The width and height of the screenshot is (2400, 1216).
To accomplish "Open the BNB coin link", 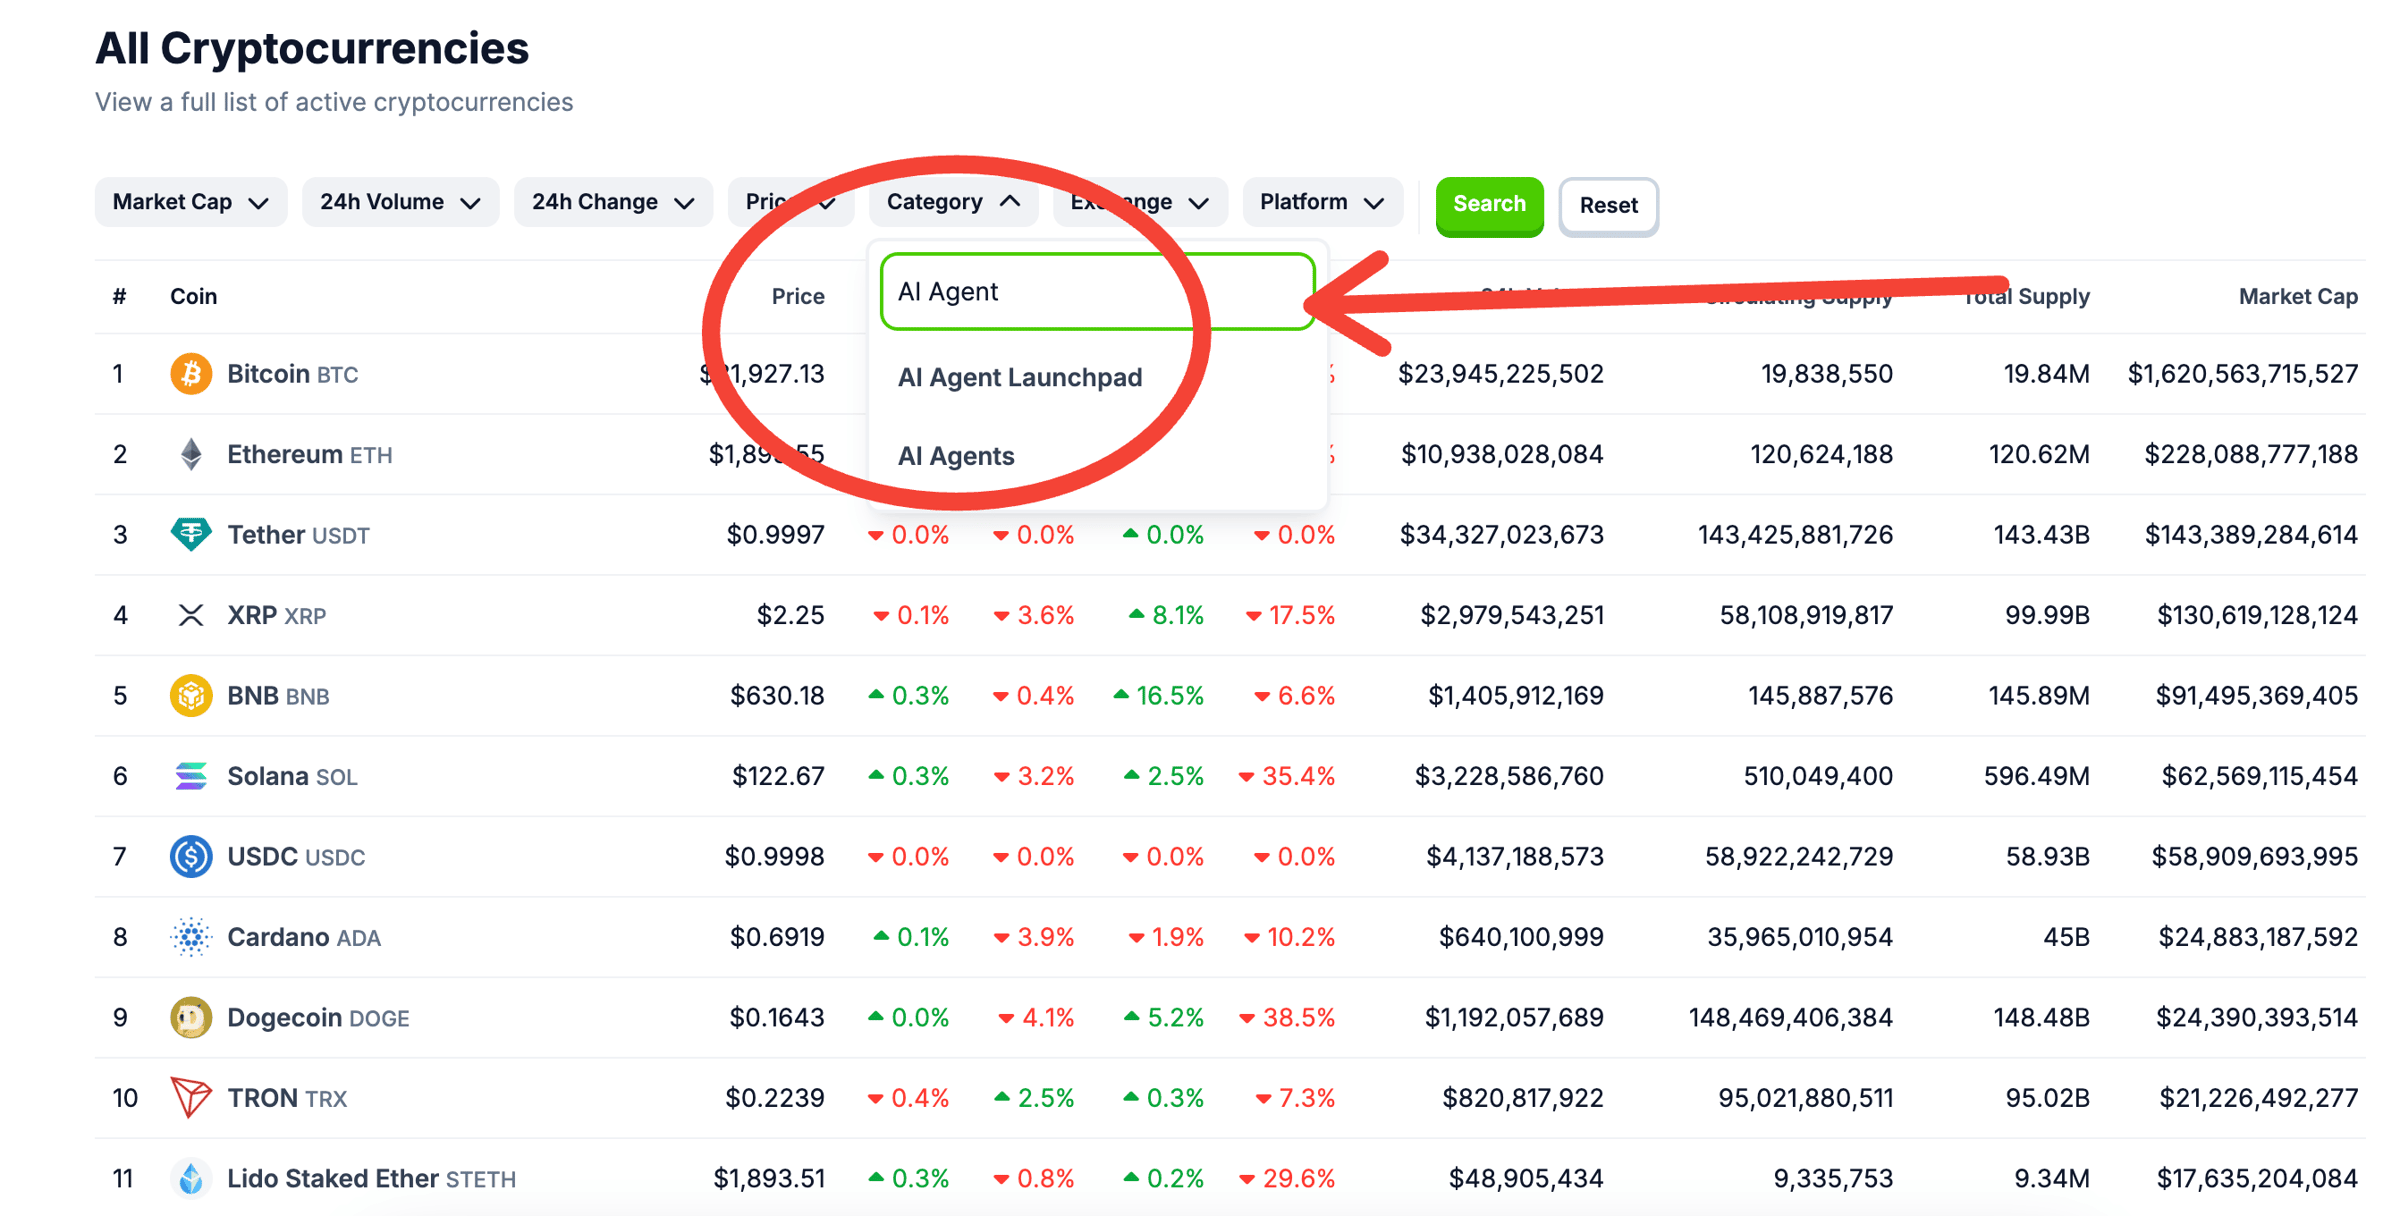I will [x=278, y=696].
